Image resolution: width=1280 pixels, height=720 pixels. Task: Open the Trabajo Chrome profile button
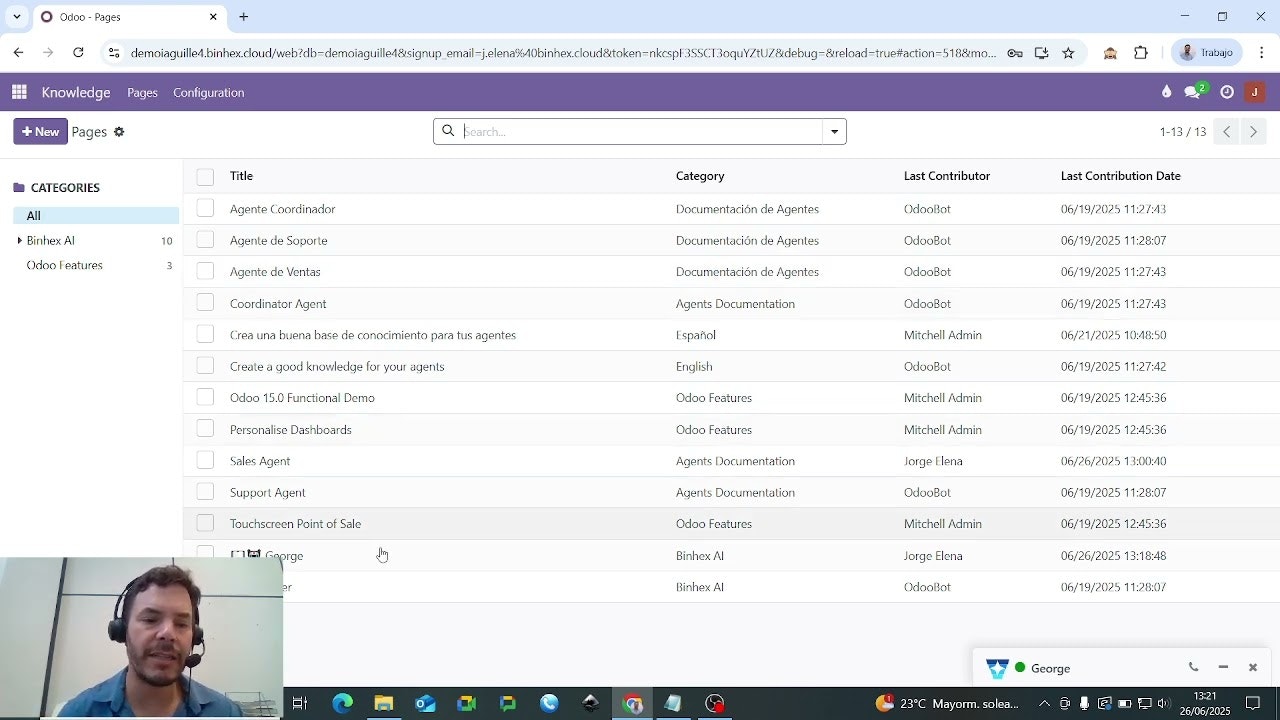tap(1208, 53)
